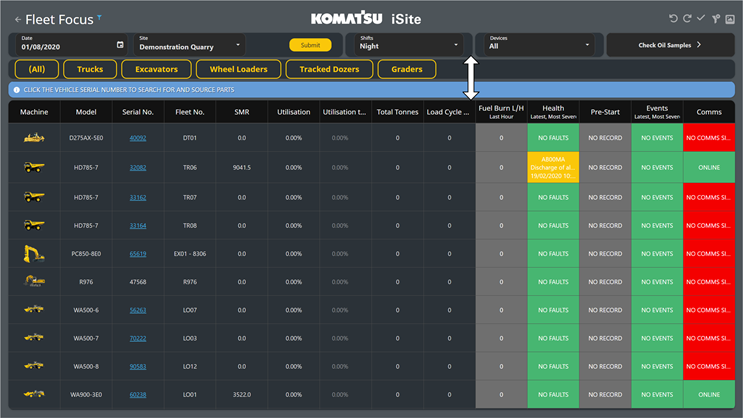
Task: Open serial number link 32082
Action: click(138, 167)
